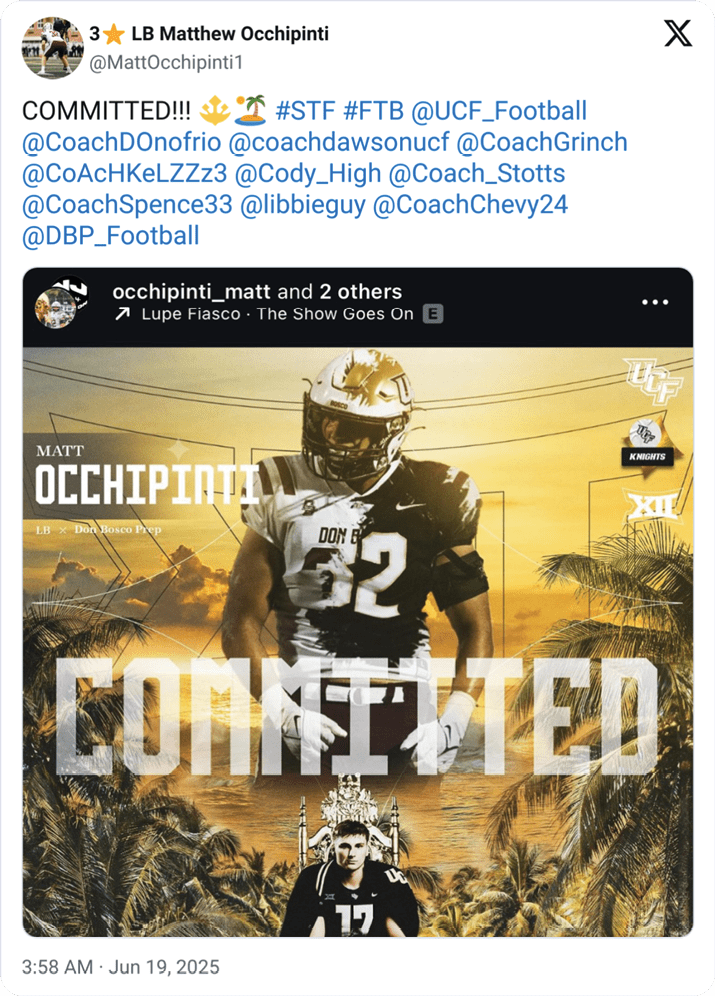Open the @DBP_Football mention
This screenshot has width=715, height=996.
pyautogui.click(x=111, y=236)
